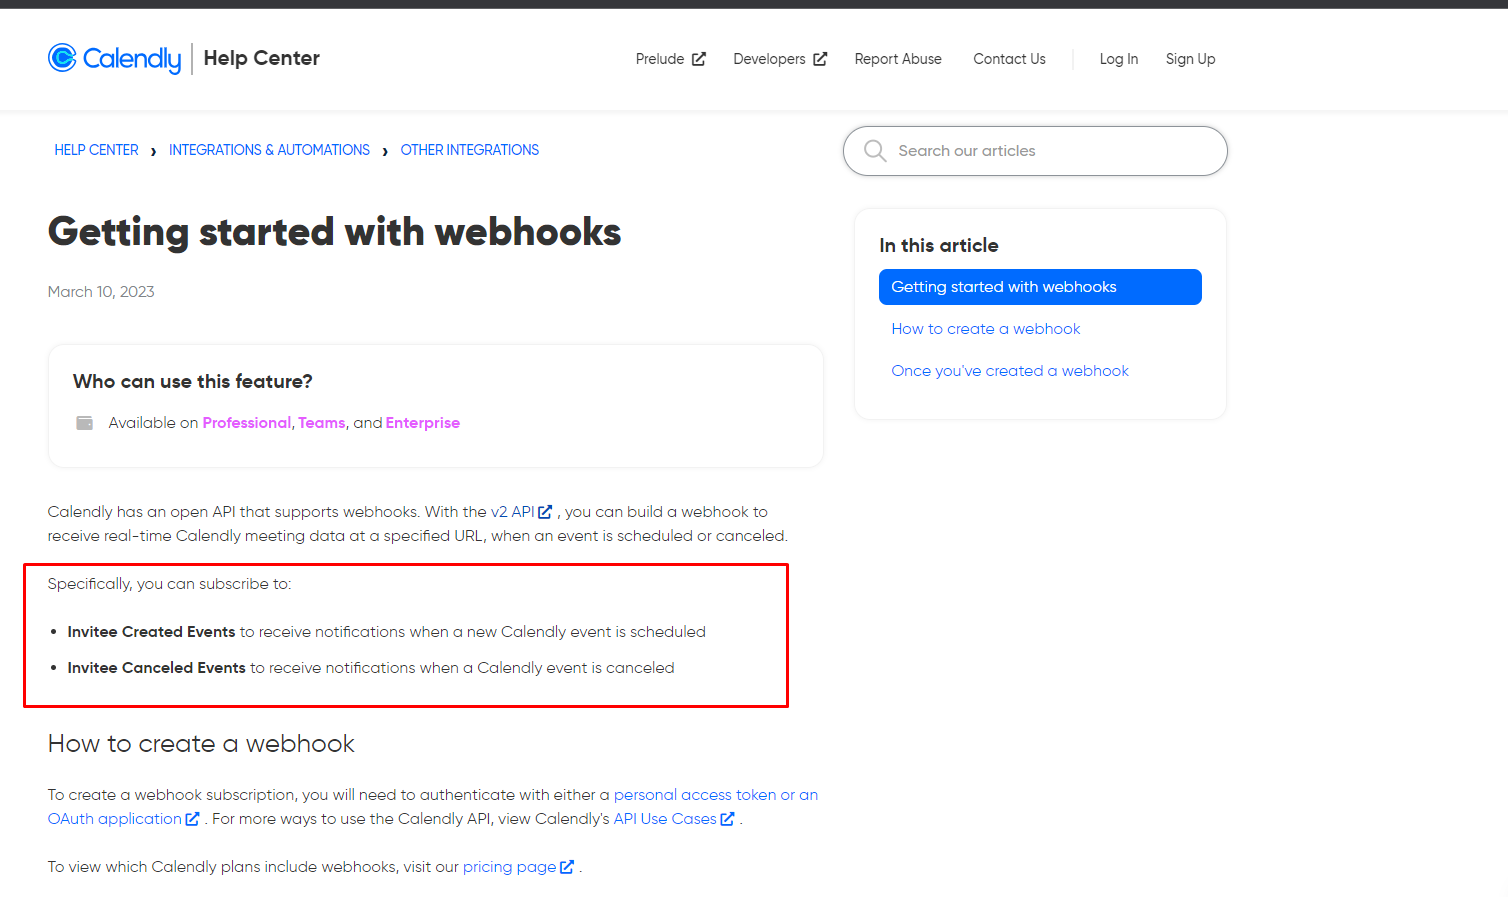1508x897 pixels.
Task: Click external link icon beside Prelude
Action: point(699,59)
